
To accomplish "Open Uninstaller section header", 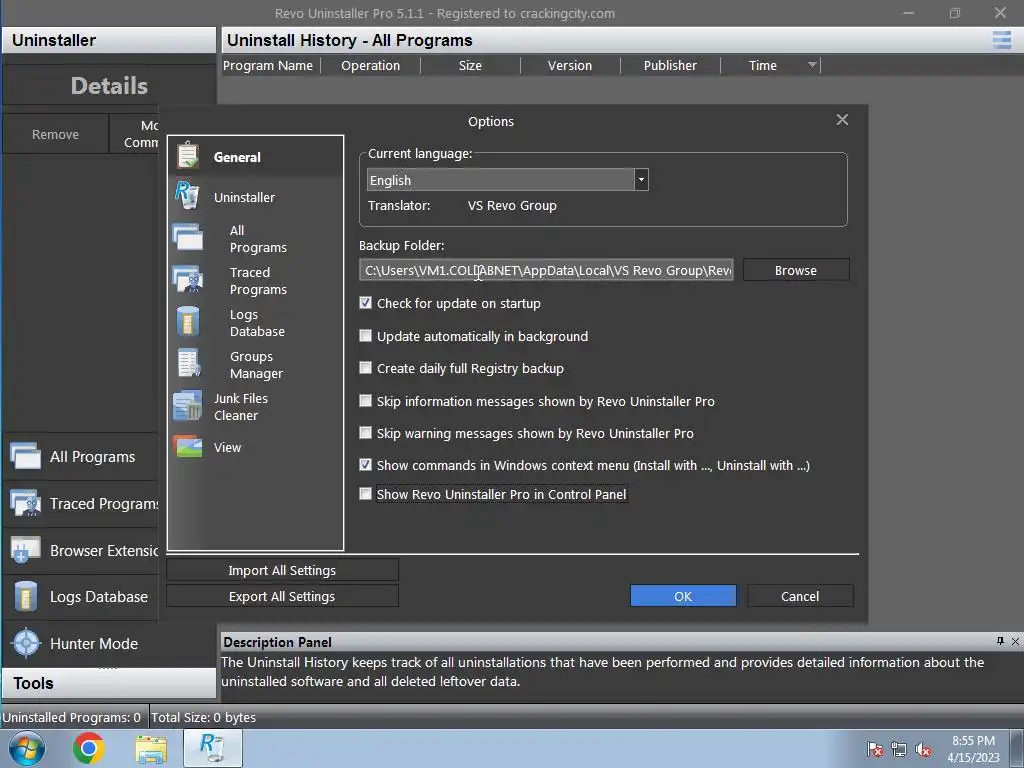I will (x=108, y=40).
